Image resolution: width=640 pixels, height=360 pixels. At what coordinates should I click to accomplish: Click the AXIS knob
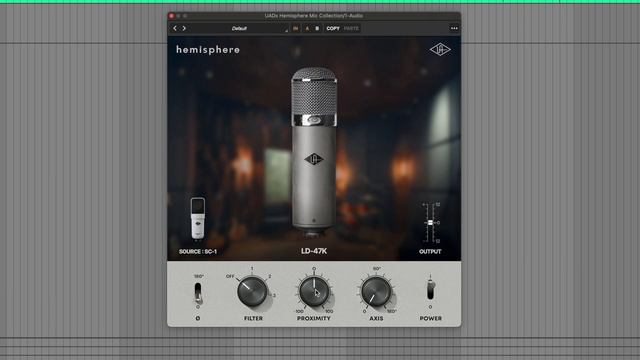click(376, 291)
